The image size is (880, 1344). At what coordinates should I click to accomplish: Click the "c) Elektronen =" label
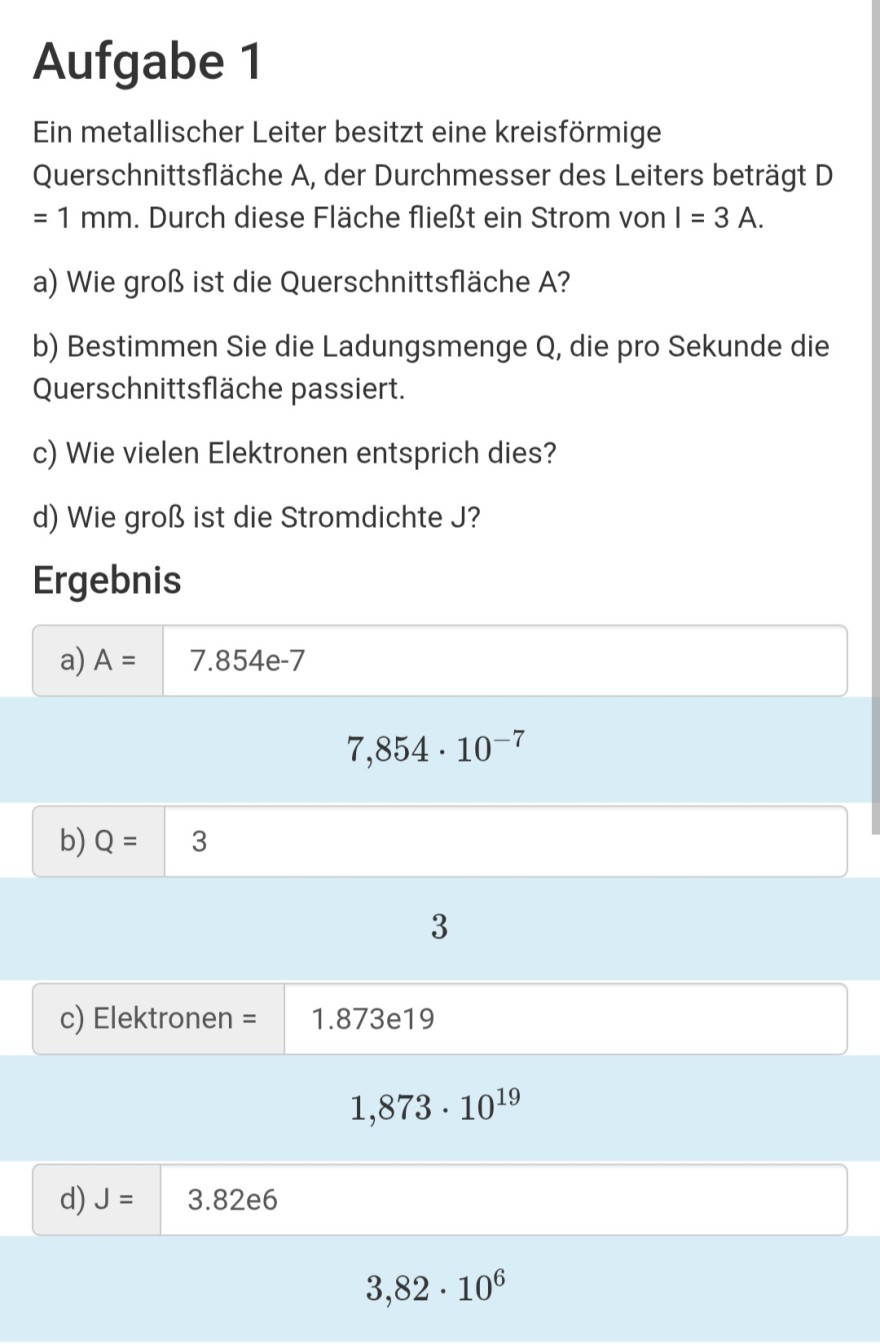[x=159, y=1019]
